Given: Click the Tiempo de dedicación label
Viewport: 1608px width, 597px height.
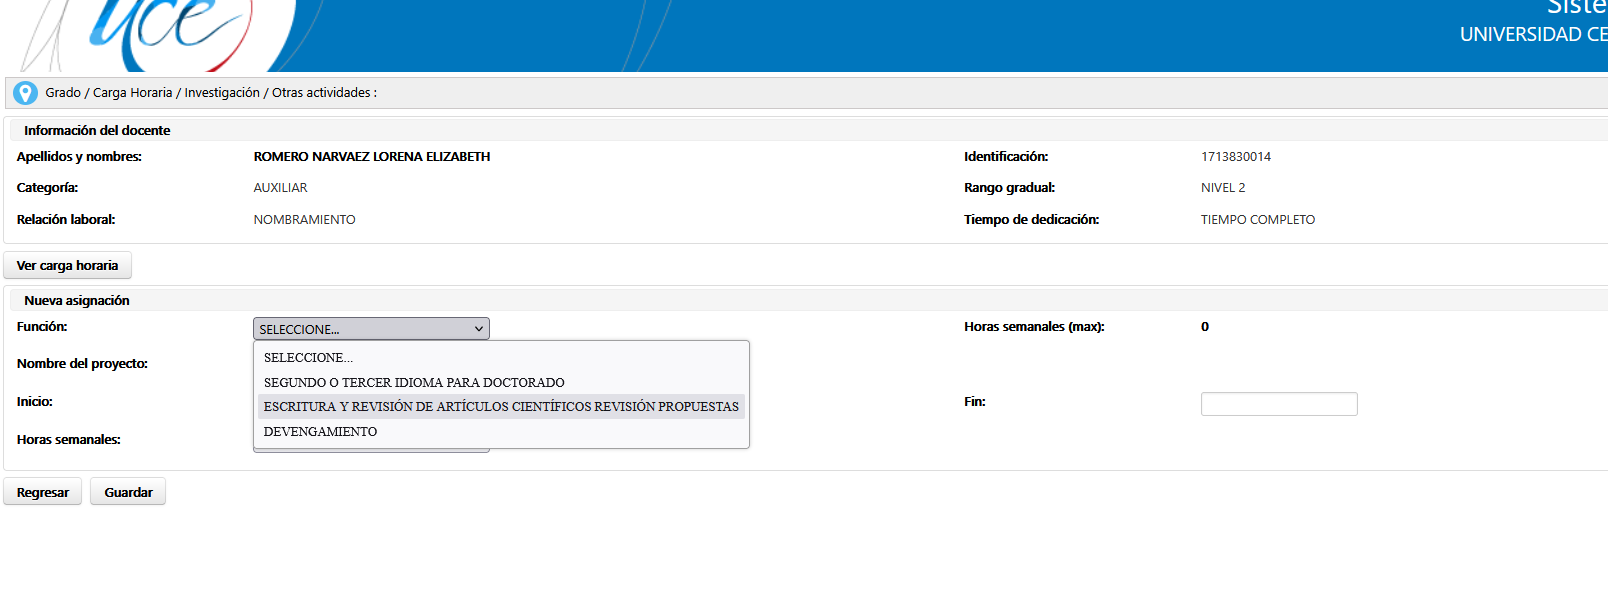Looking at the screenshot, I should point(1031,220).
